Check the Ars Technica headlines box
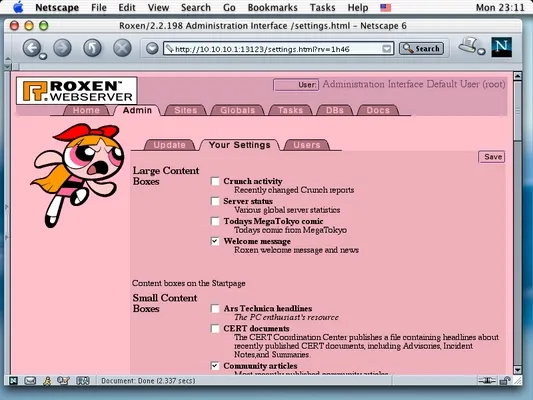The image size is (533, 400). (215, 308)
